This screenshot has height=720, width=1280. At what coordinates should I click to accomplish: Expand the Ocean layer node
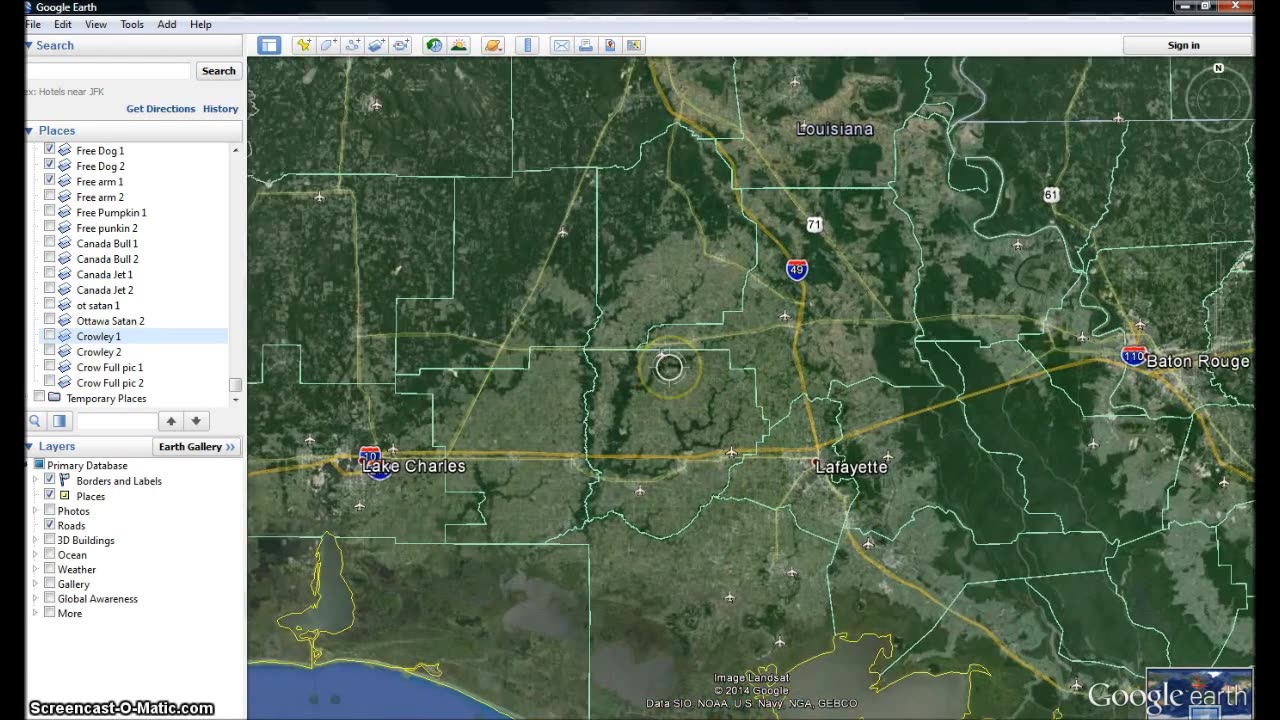(37, 554)
